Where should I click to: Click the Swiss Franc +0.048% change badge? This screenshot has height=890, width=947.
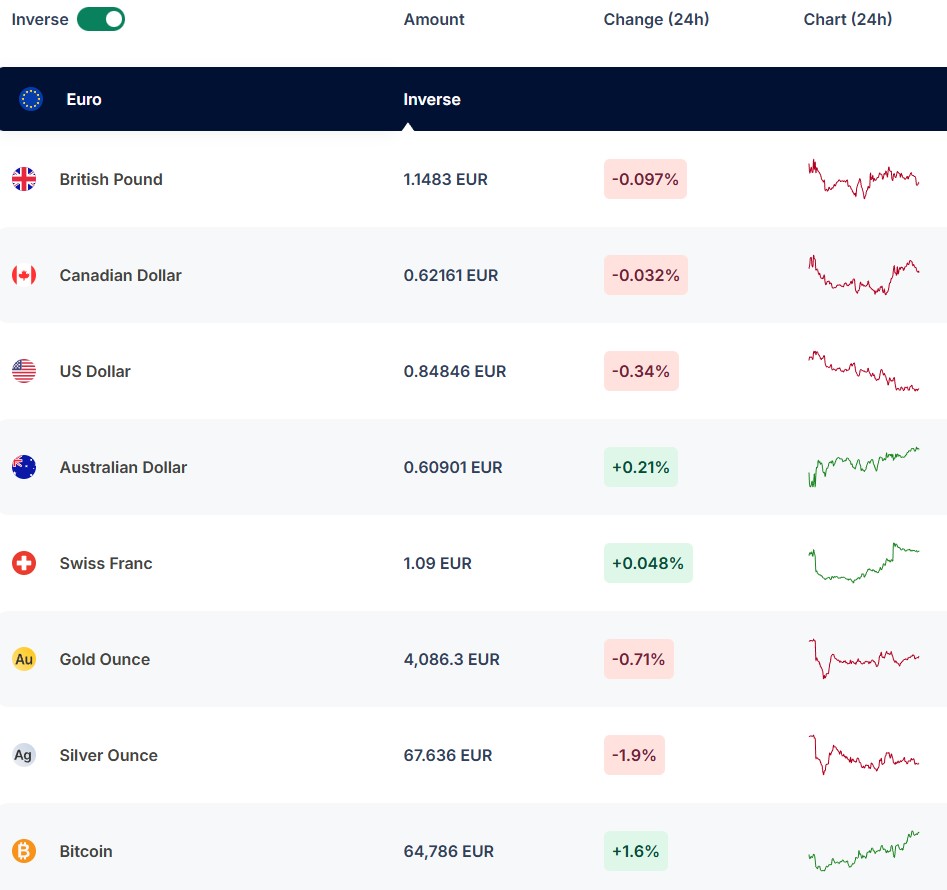pos(648,563)
